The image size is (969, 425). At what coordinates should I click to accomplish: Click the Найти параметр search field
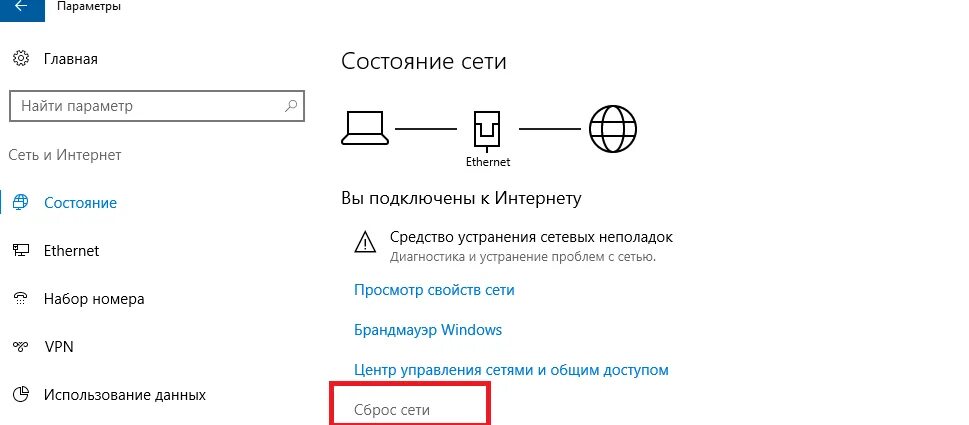point(157,106)
